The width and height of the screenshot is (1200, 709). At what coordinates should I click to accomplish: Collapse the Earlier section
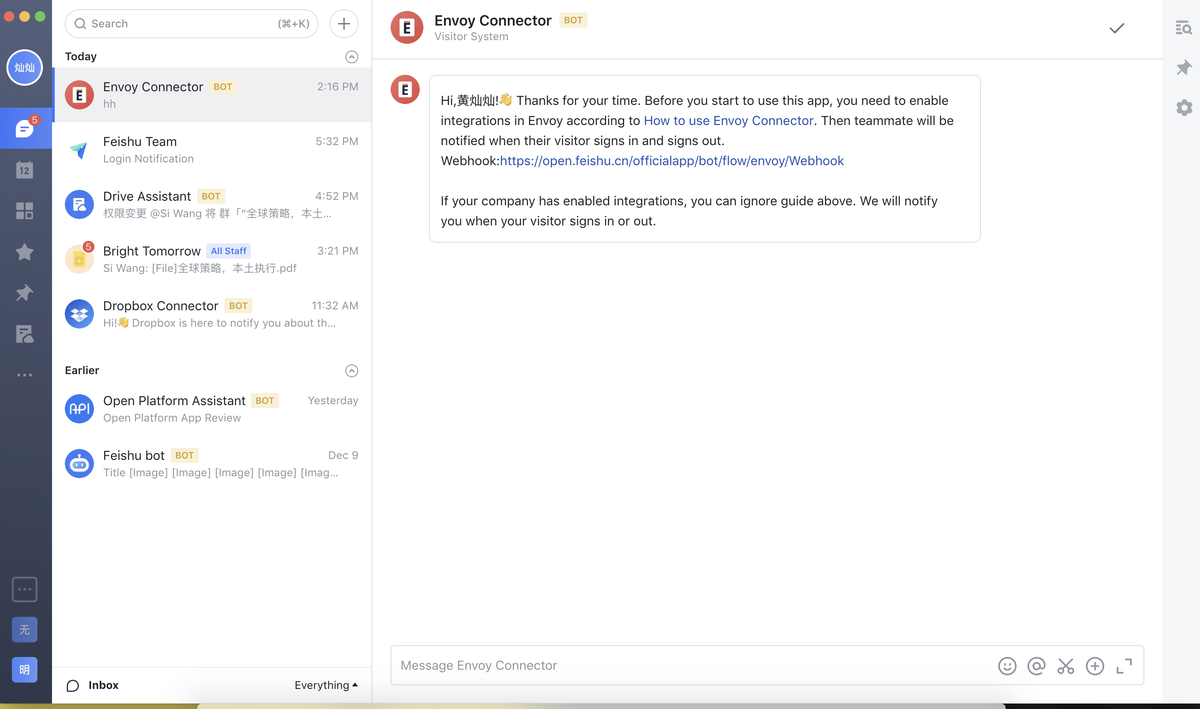pos(351,371)
